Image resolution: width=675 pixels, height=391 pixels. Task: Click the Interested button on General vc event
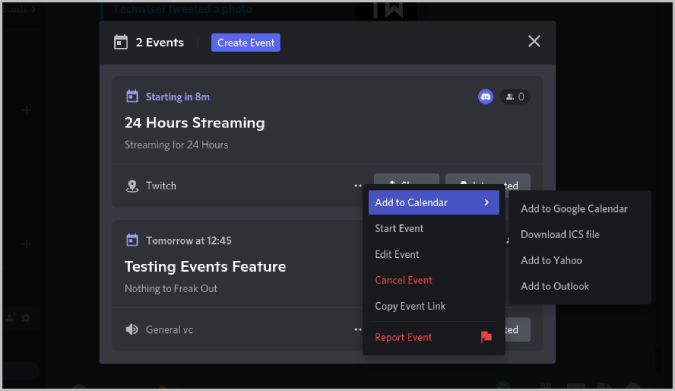[x=517, y=329]
